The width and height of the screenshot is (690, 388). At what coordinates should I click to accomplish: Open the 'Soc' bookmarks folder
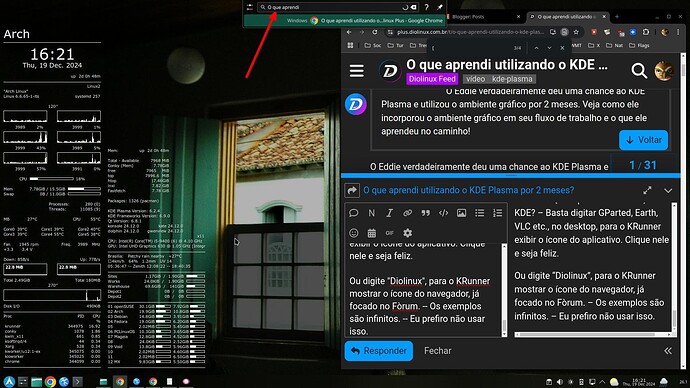[x=373, y=45]
